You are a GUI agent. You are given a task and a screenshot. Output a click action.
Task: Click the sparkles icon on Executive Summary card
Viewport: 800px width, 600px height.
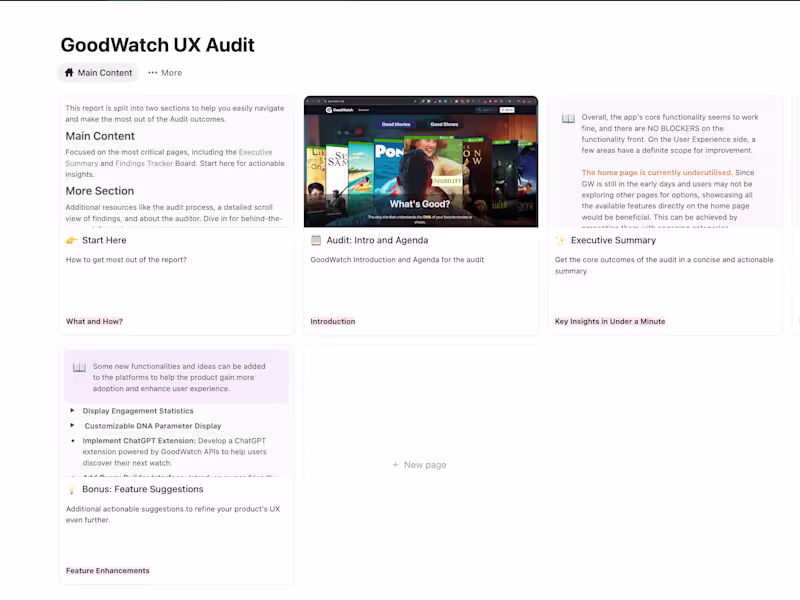point(559,240)
